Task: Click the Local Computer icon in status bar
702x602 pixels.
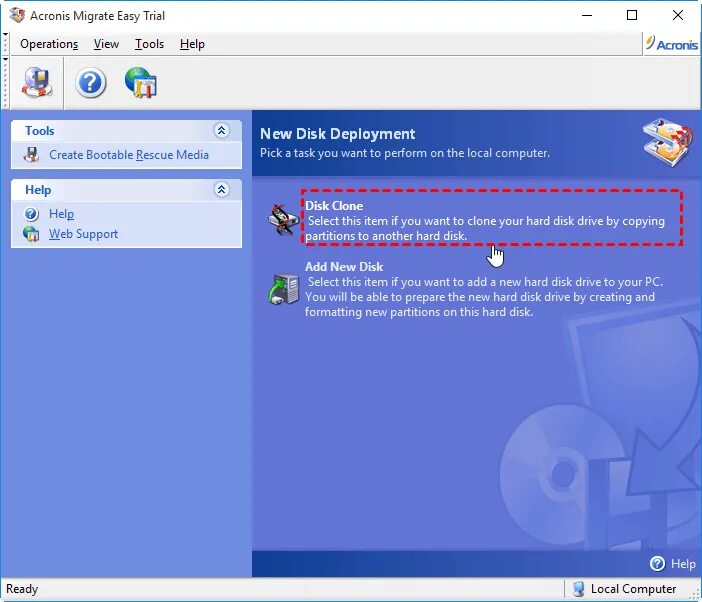Action: pyautogui.click(x=578, y=589)
